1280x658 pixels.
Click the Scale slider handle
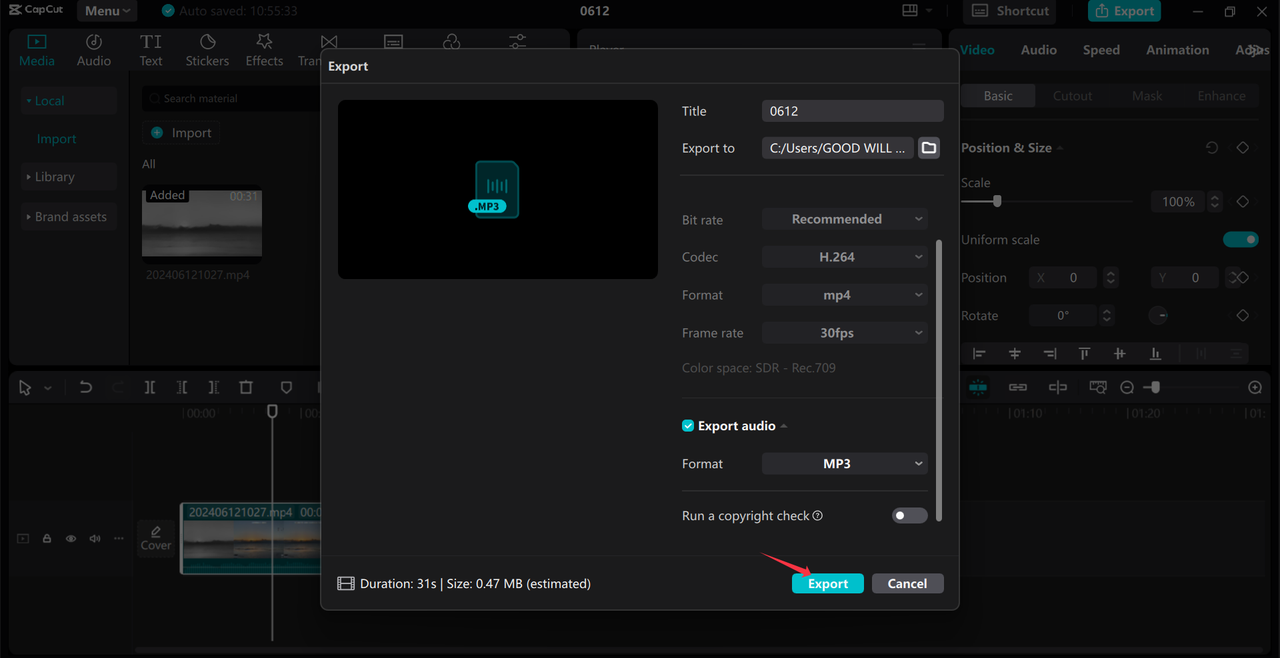997,201
